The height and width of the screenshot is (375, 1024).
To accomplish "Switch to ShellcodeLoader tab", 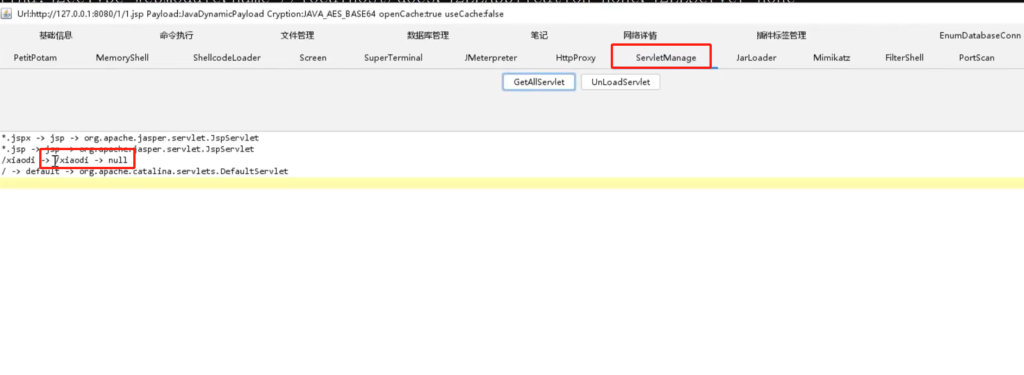I will tap(227, 57).
